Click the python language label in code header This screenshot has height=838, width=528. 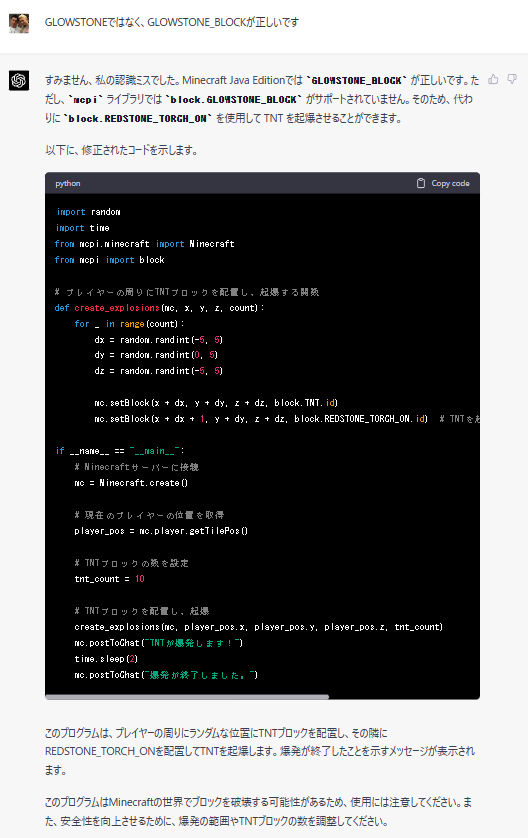68,183
